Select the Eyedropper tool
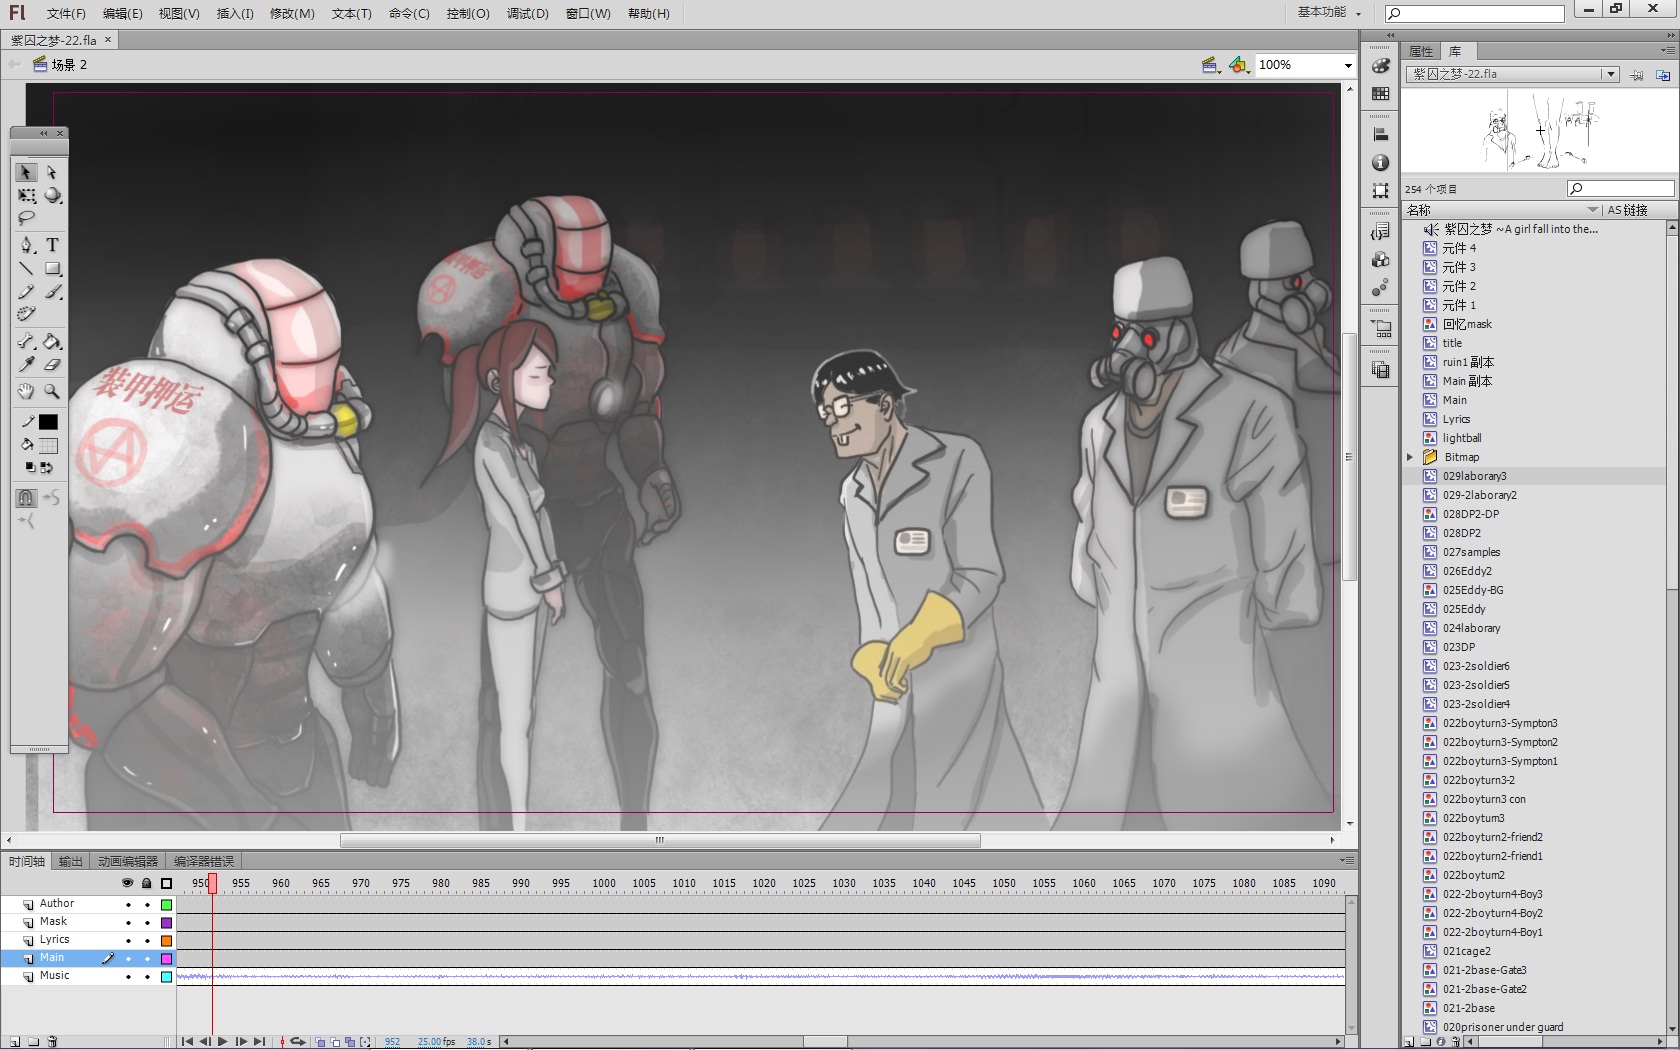Screen dimensions: 1680x1050 pos(26,365)
